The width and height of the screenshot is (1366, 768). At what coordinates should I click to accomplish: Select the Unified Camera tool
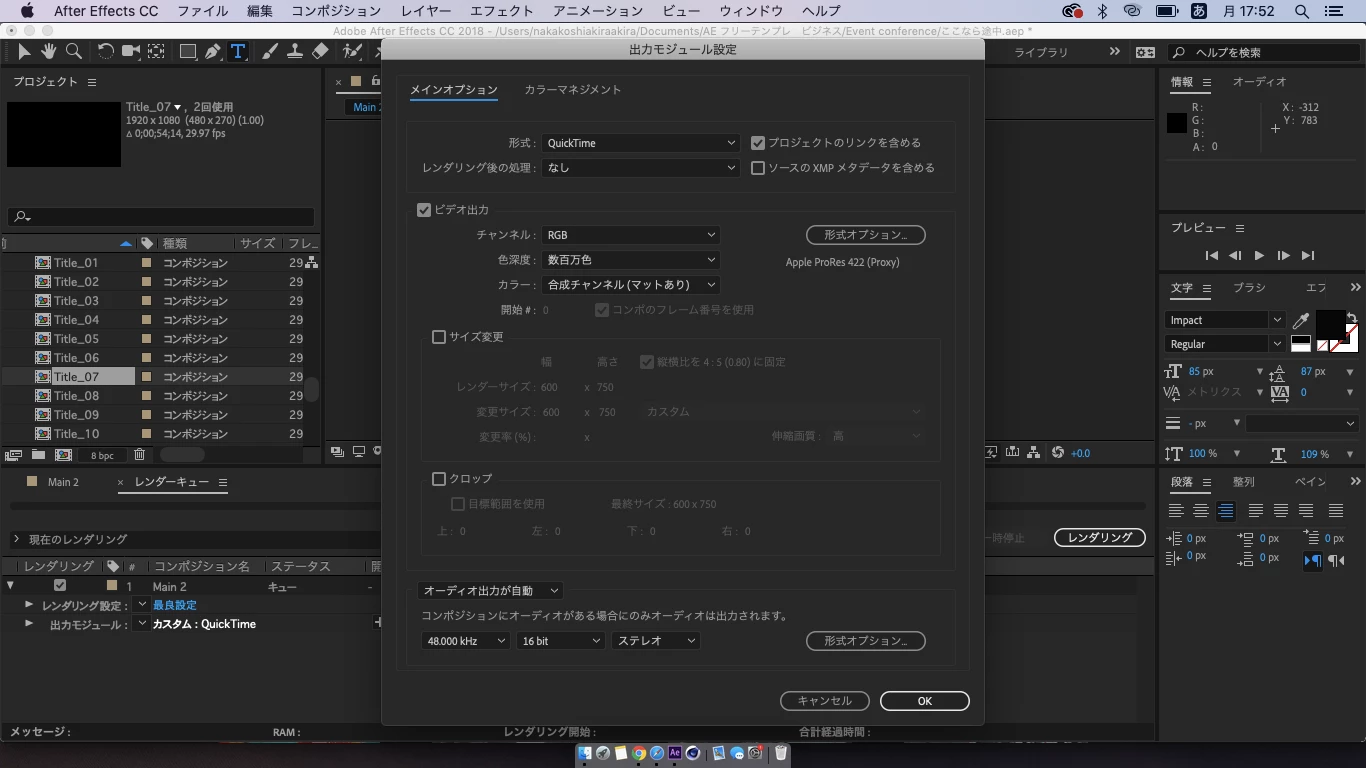130,52
